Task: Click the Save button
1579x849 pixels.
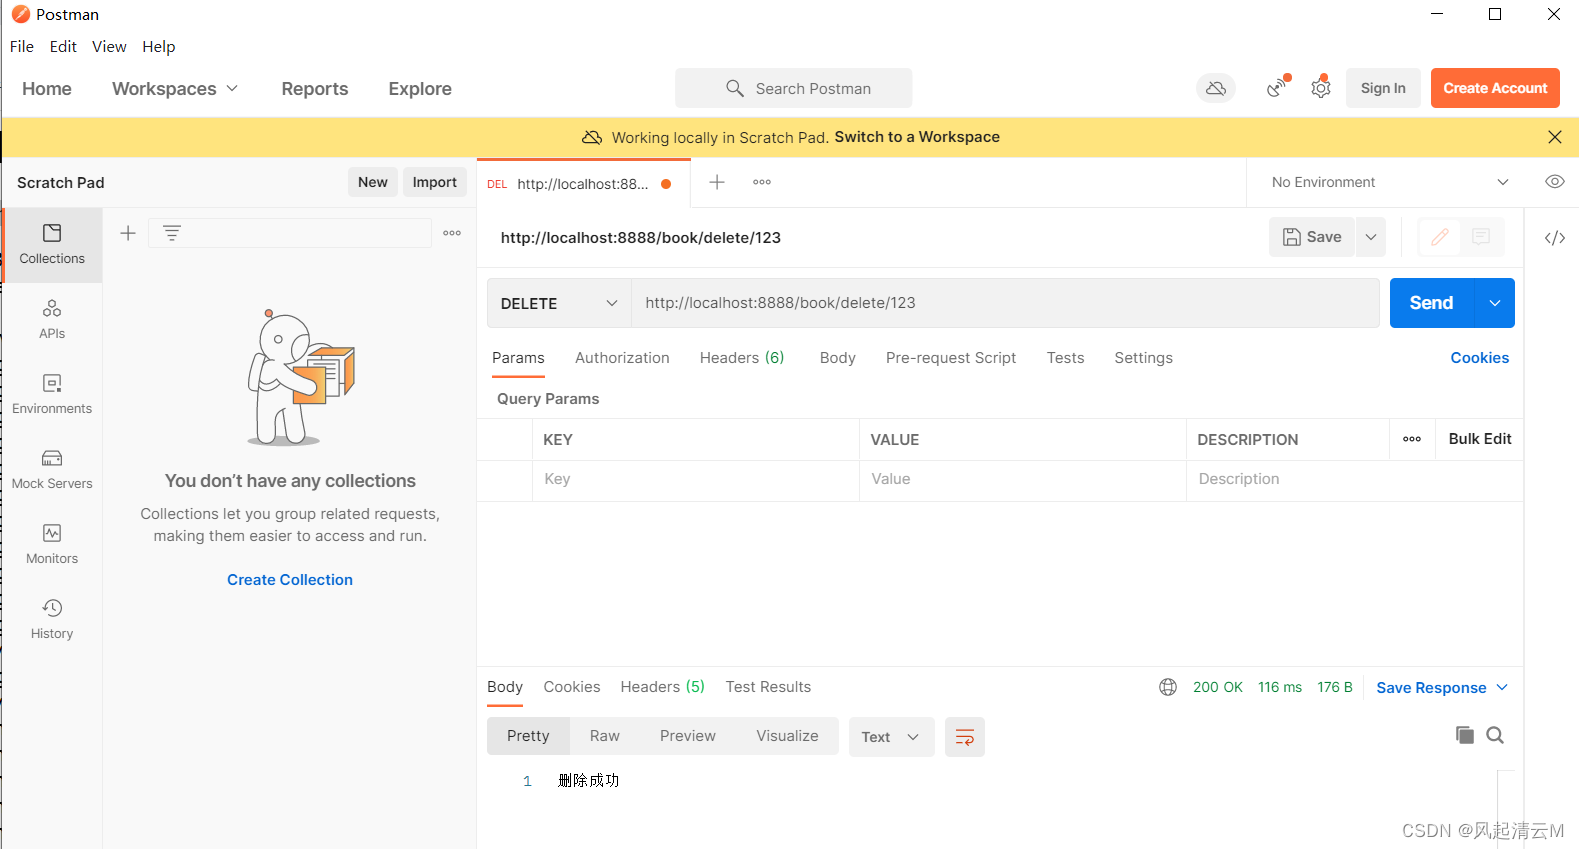Action: point(1312,237)
